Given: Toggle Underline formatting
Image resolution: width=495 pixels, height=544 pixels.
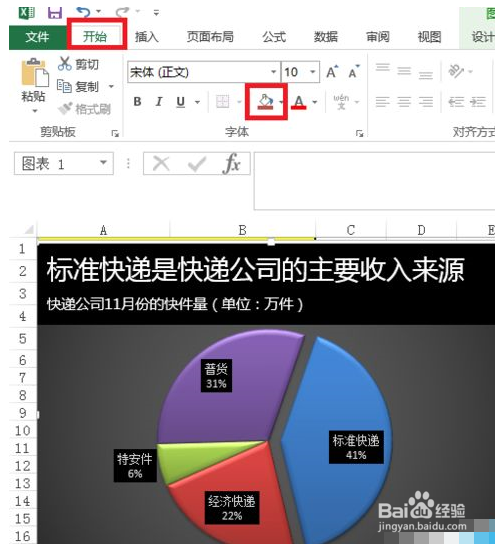Looking at the screenshot, I should (180, 102).
